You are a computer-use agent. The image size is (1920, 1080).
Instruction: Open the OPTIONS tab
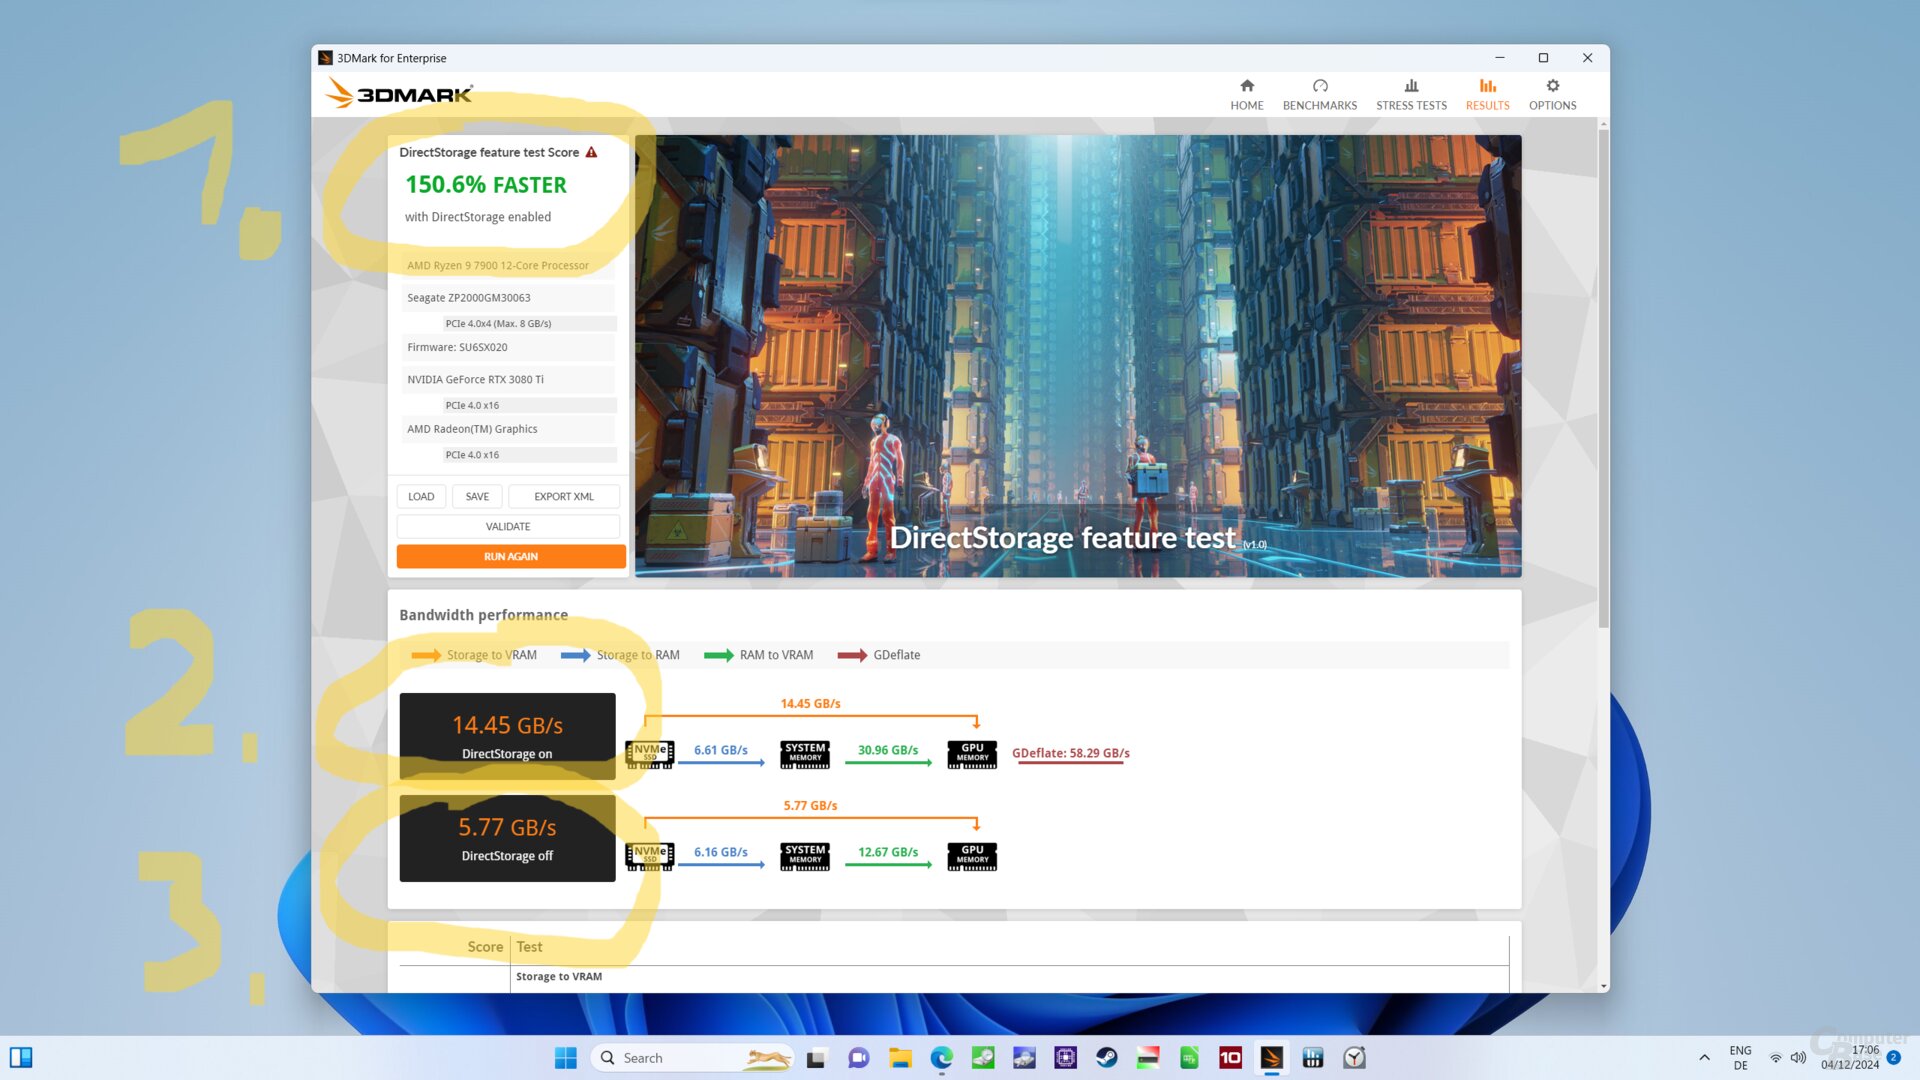point(1552,95)
